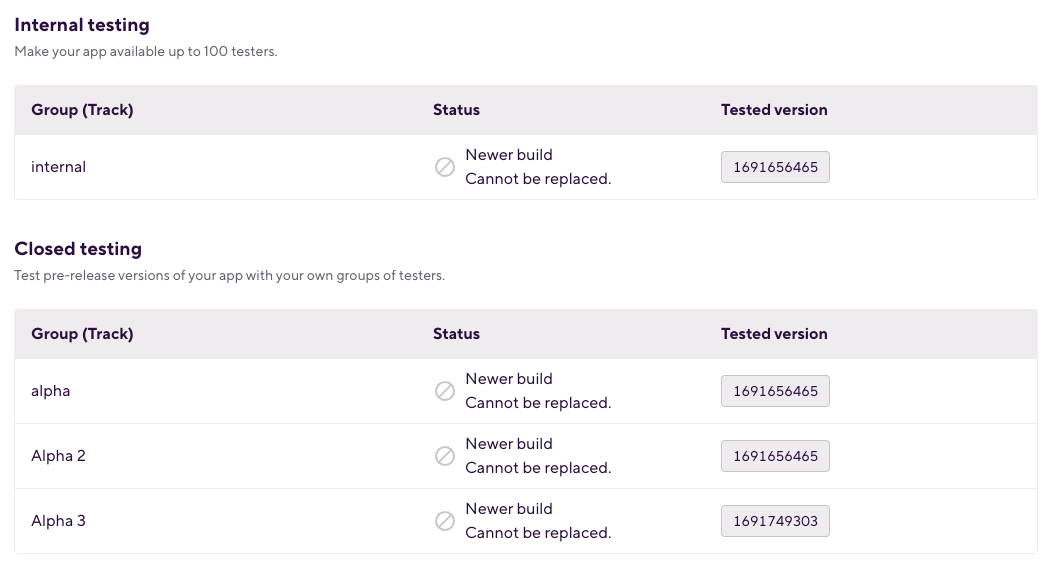Click the blocked icon in internal row

pyautogui.click(x=444, y=167)
